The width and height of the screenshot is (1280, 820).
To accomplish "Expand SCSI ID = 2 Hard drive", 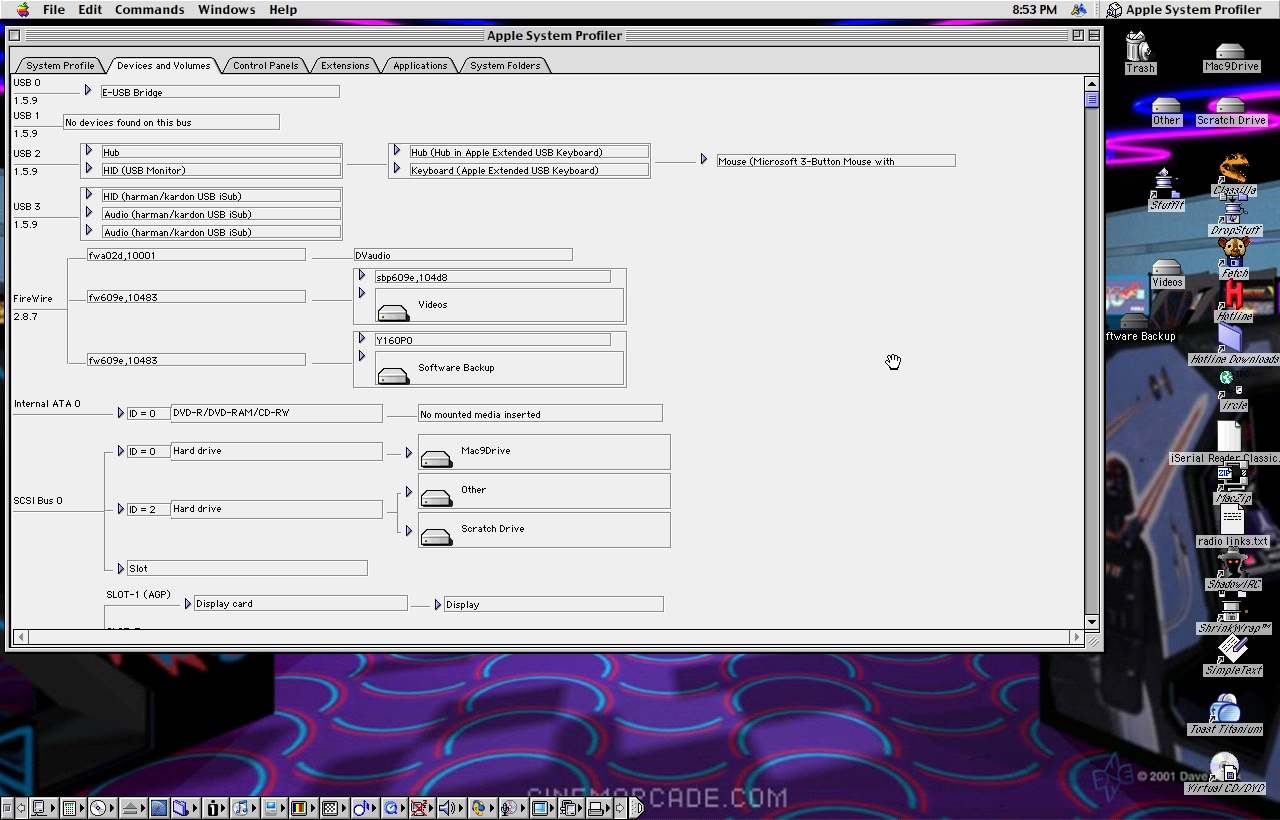I will 121,509.
